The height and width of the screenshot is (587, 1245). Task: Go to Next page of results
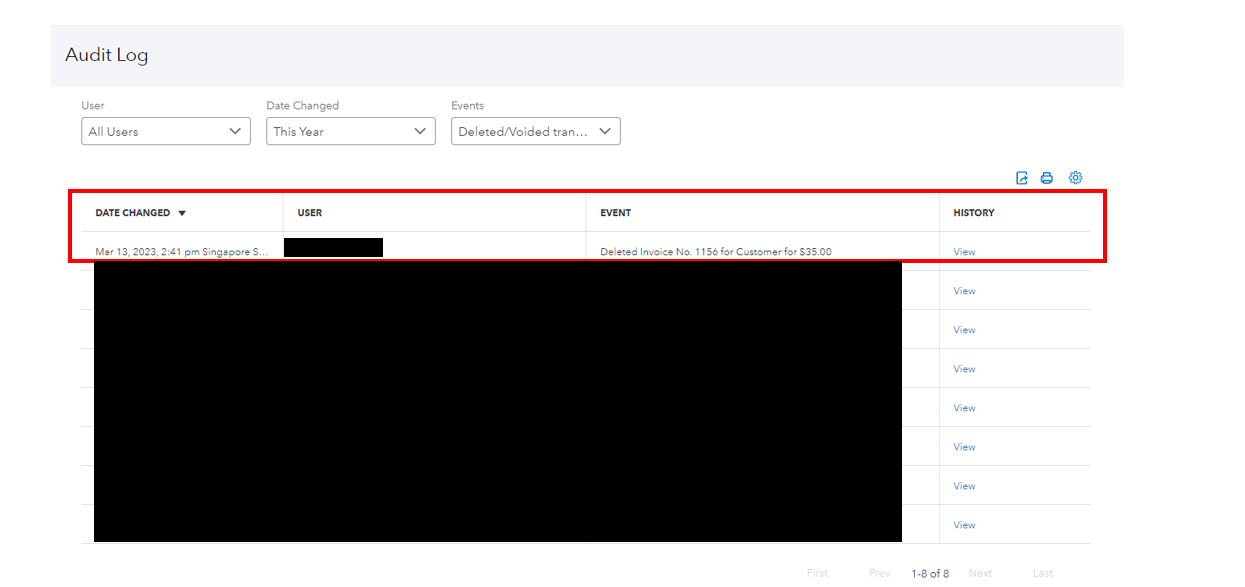coord(980,573)
